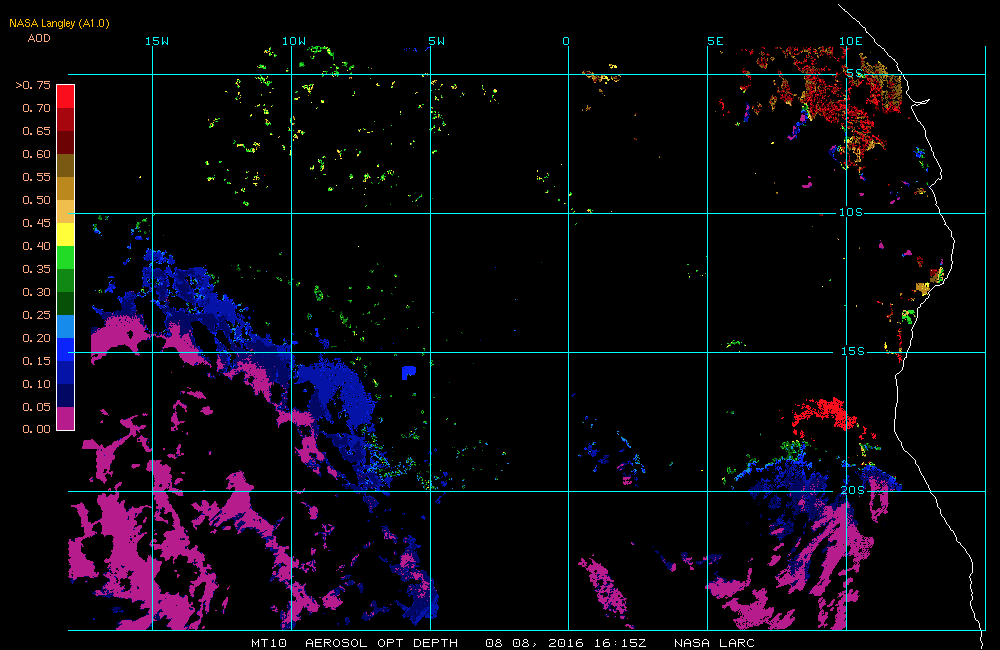
Task: Click the '10W' longitude label
Action: (x=294, y=41)
